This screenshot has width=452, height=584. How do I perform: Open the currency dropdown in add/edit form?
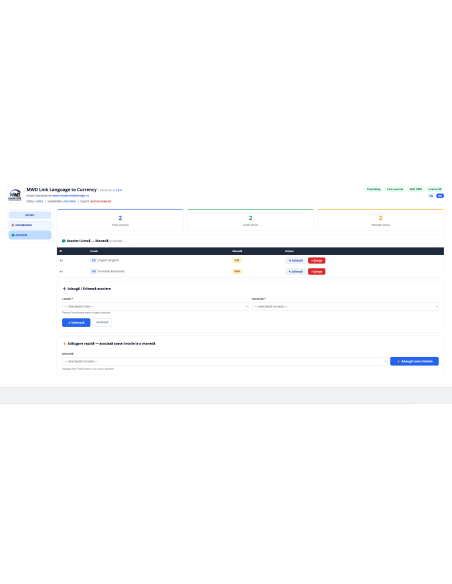[x=345, y=306]
